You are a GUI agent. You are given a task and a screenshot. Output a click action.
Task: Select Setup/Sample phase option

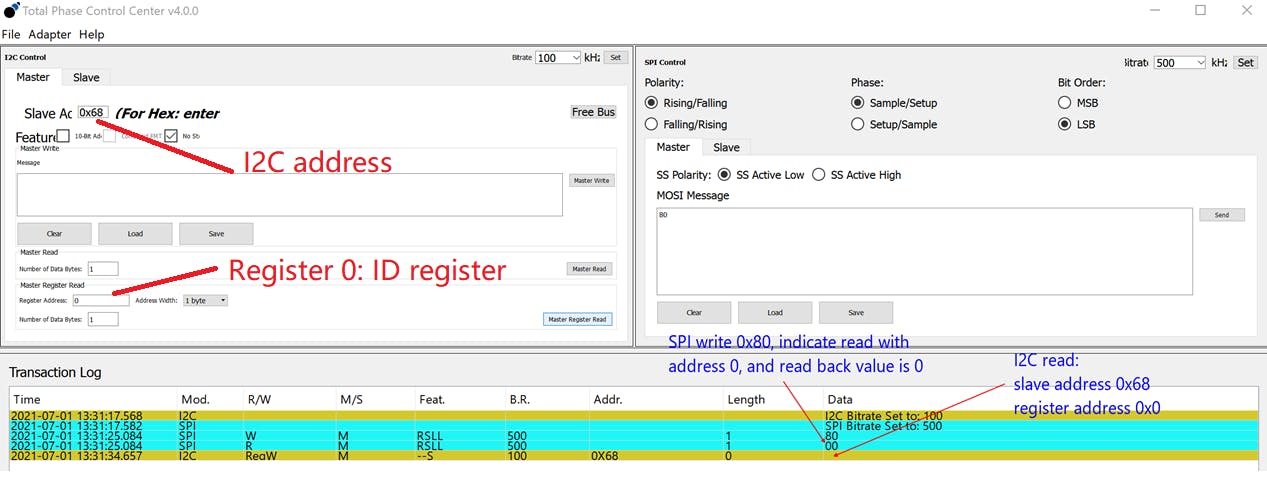[858, 124]
